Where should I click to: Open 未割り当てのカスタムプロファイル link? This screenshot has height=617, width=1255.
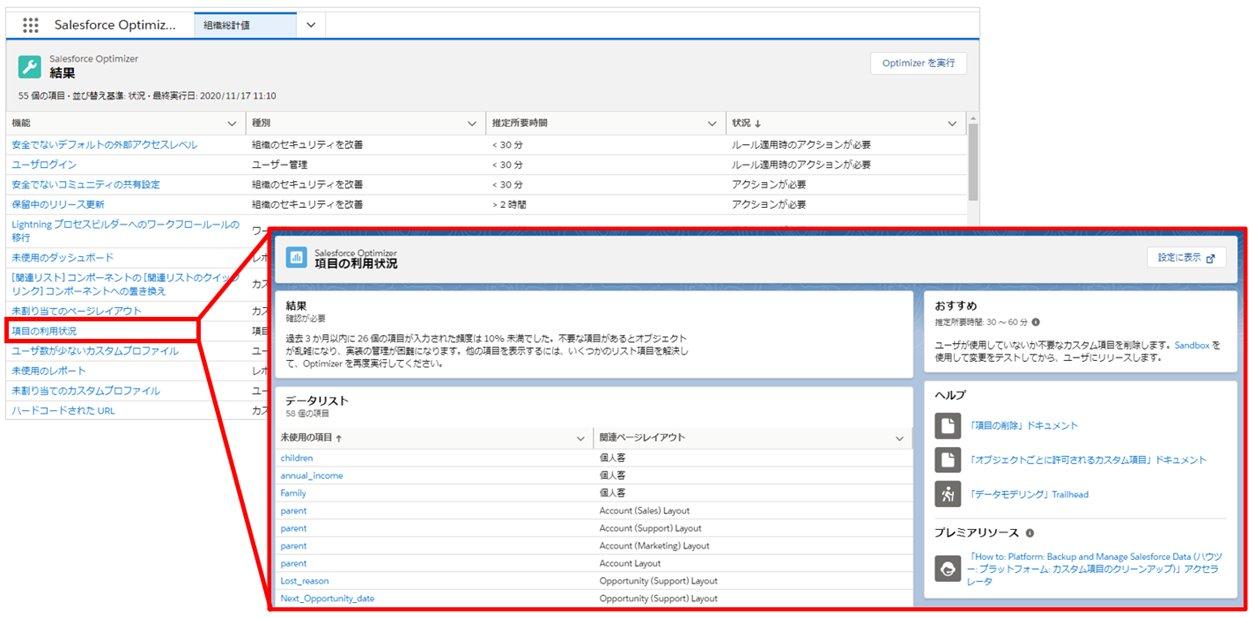[86, 391]
